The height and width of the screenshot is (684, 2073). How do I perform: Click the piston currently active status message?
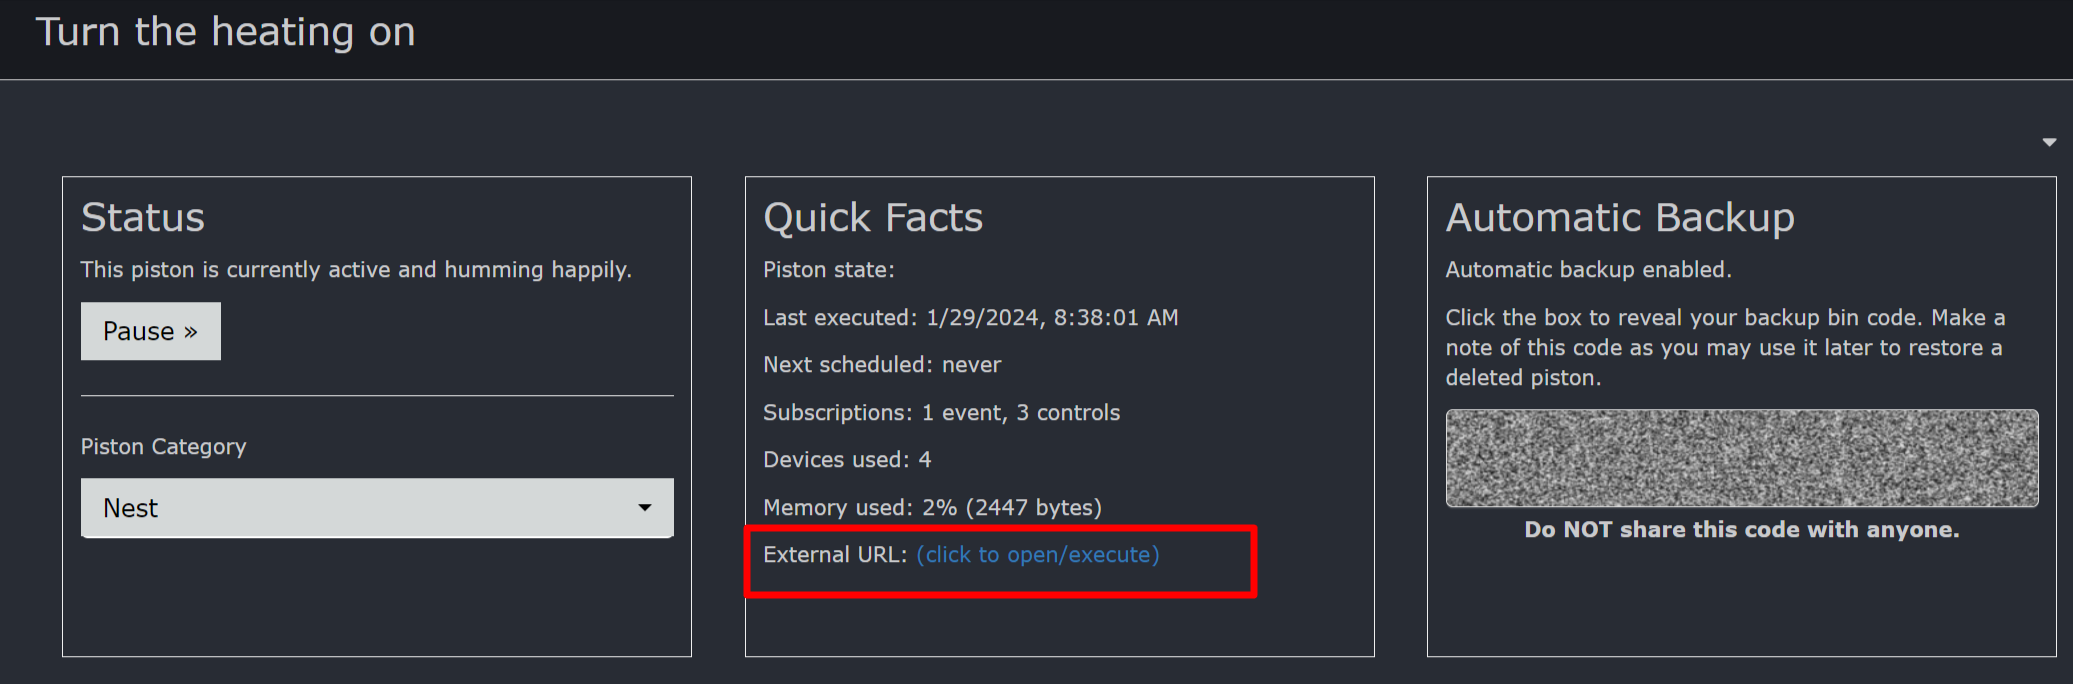(356, 270)
